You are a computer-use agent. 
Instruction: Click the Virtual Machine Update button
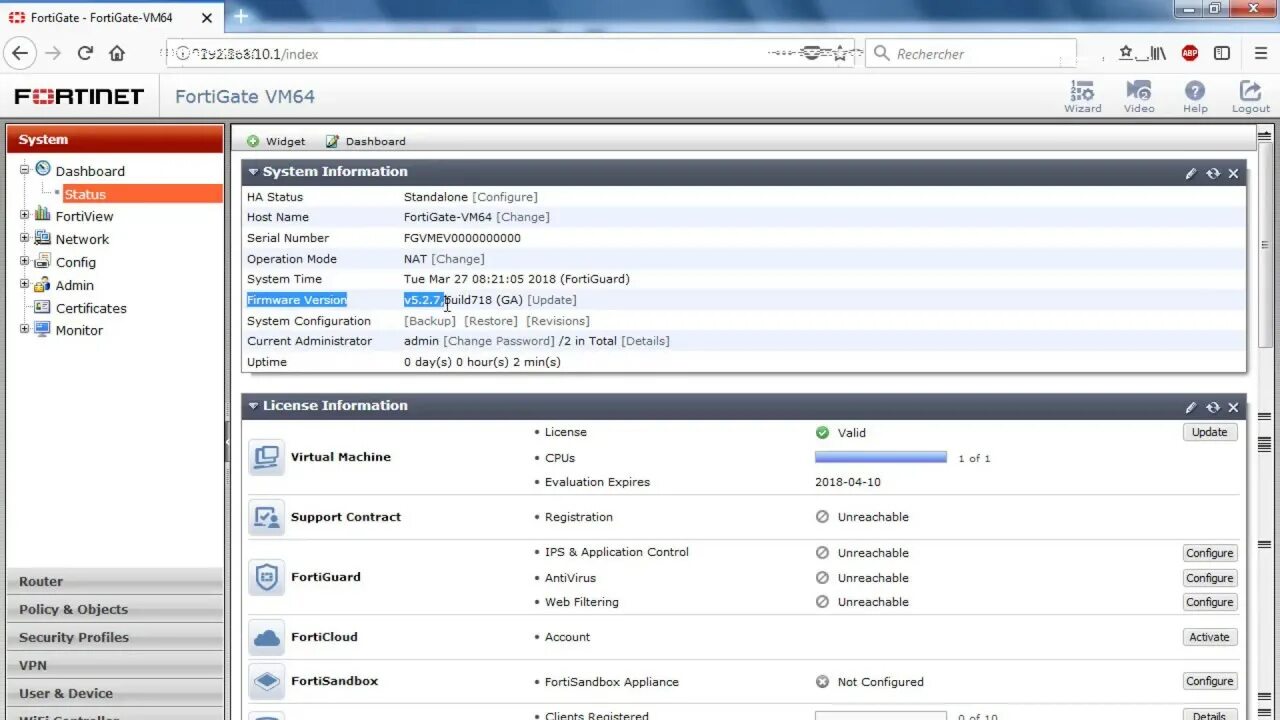(x=1209, y=432)
